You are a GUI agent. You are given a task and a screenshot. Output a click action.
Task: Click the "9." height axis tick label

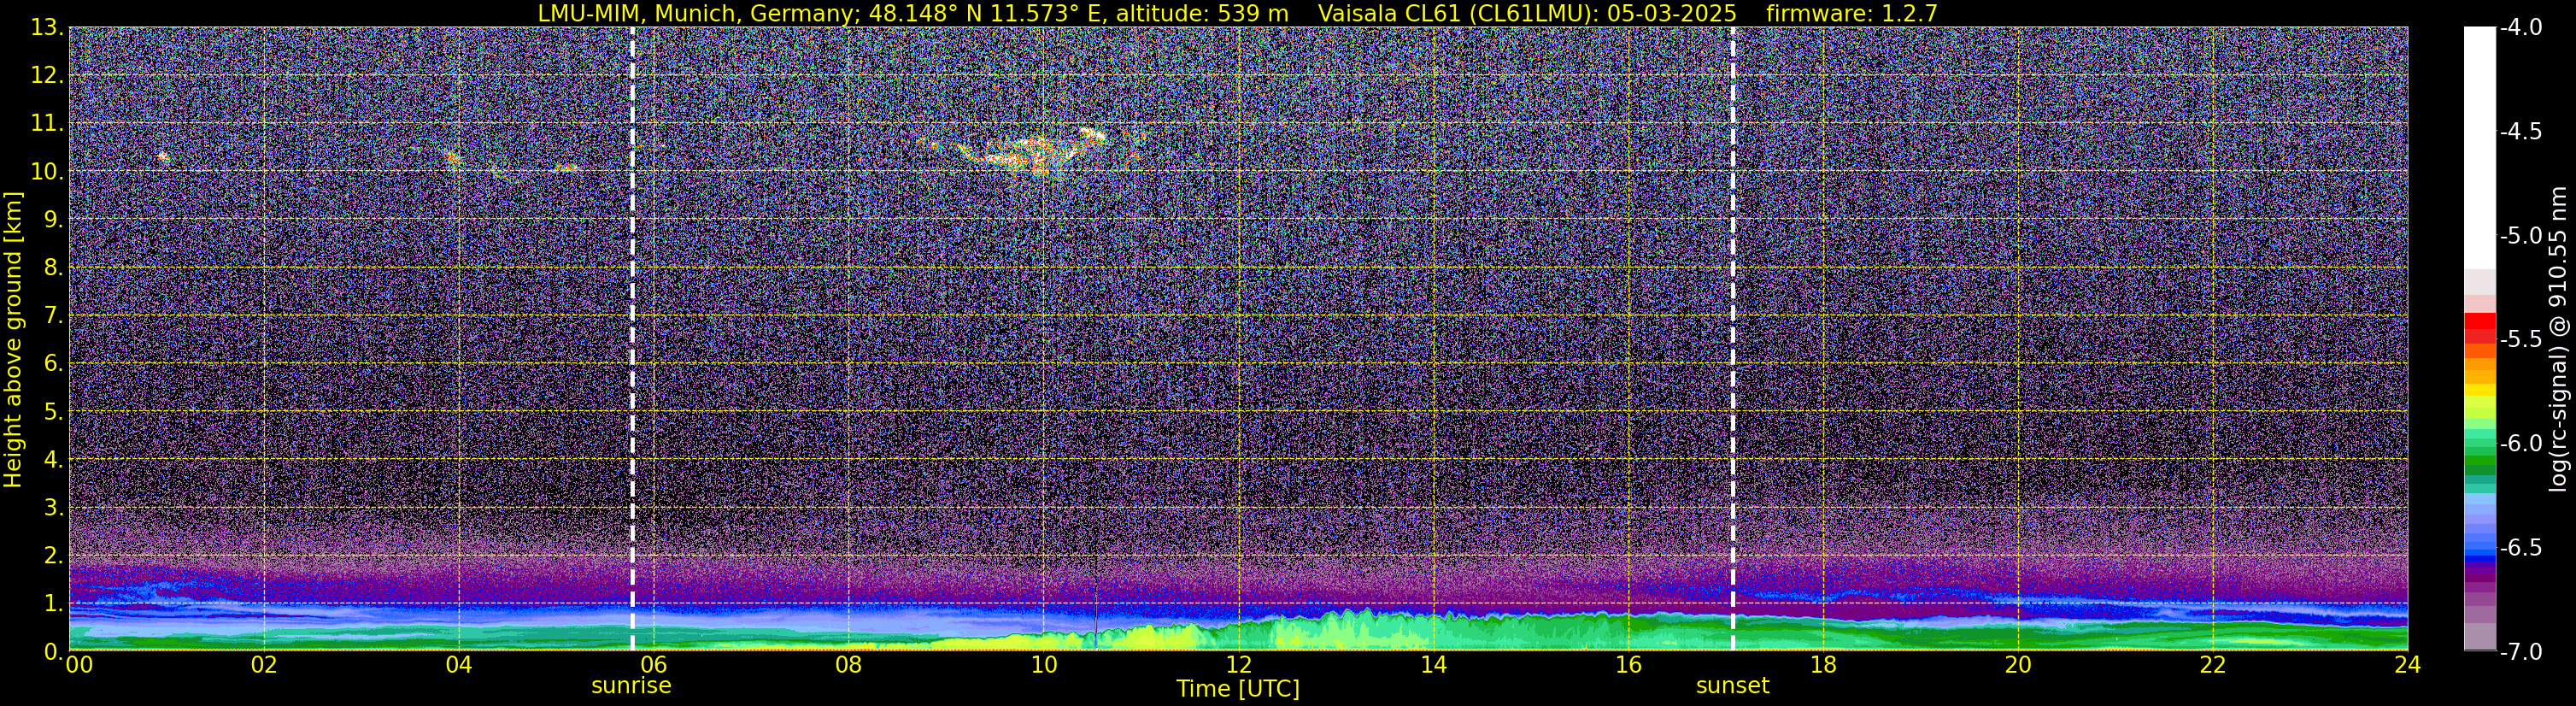pos(53,220)
